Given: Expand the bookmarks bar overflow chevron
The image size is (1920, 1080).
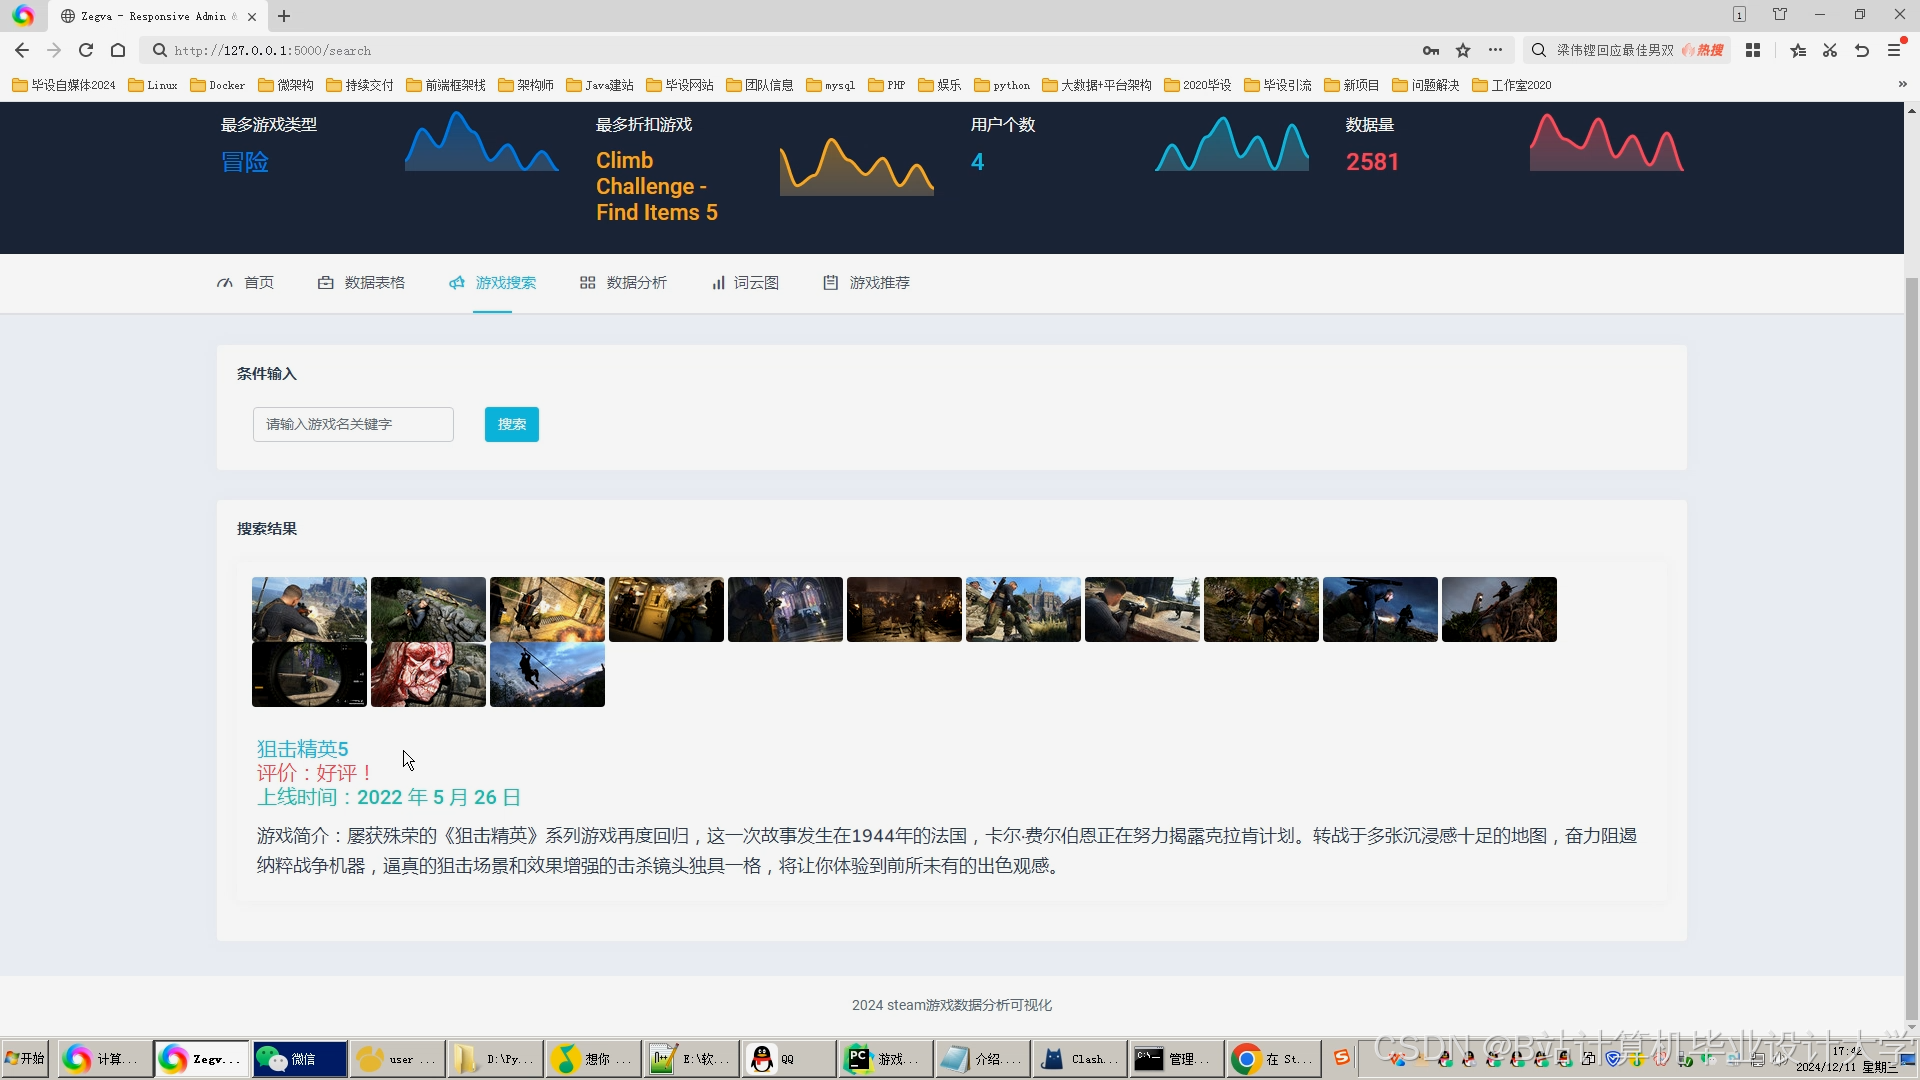Looking at the screenshot, I should [x=1902, y=85].
